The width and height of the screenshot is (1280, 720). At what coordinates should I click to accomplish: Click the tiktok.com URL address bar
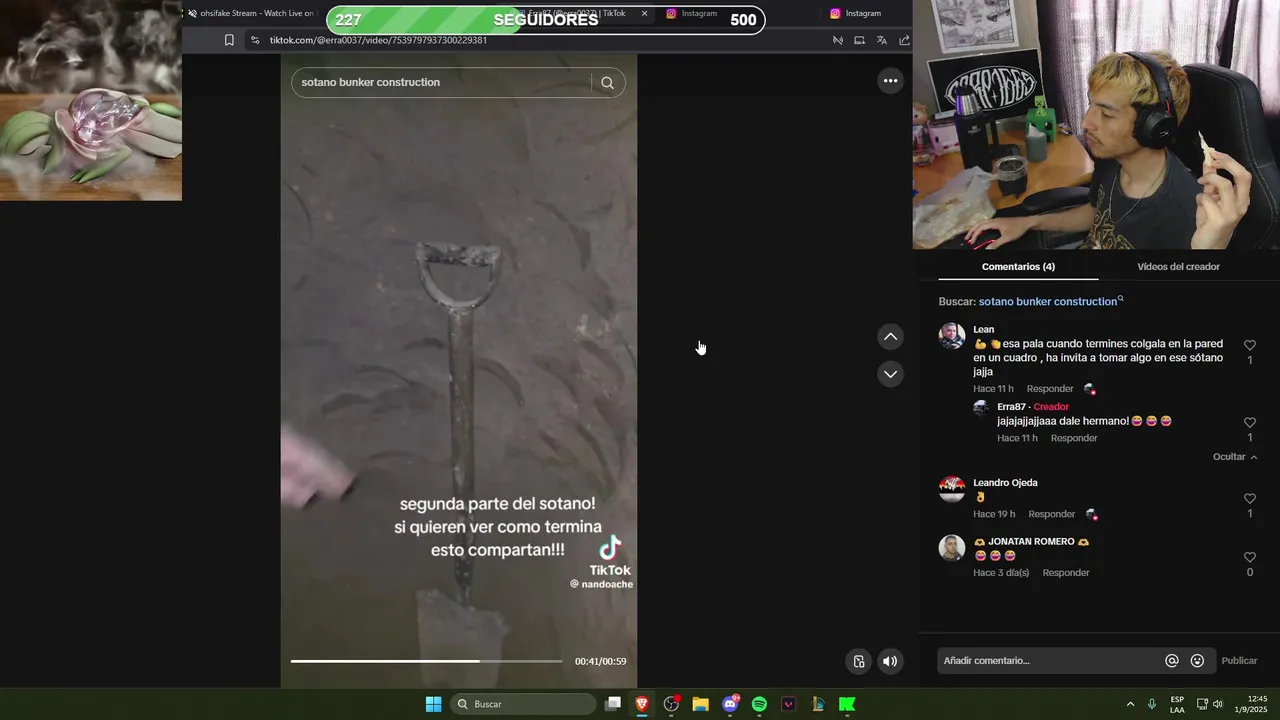(x=378, y=40)
